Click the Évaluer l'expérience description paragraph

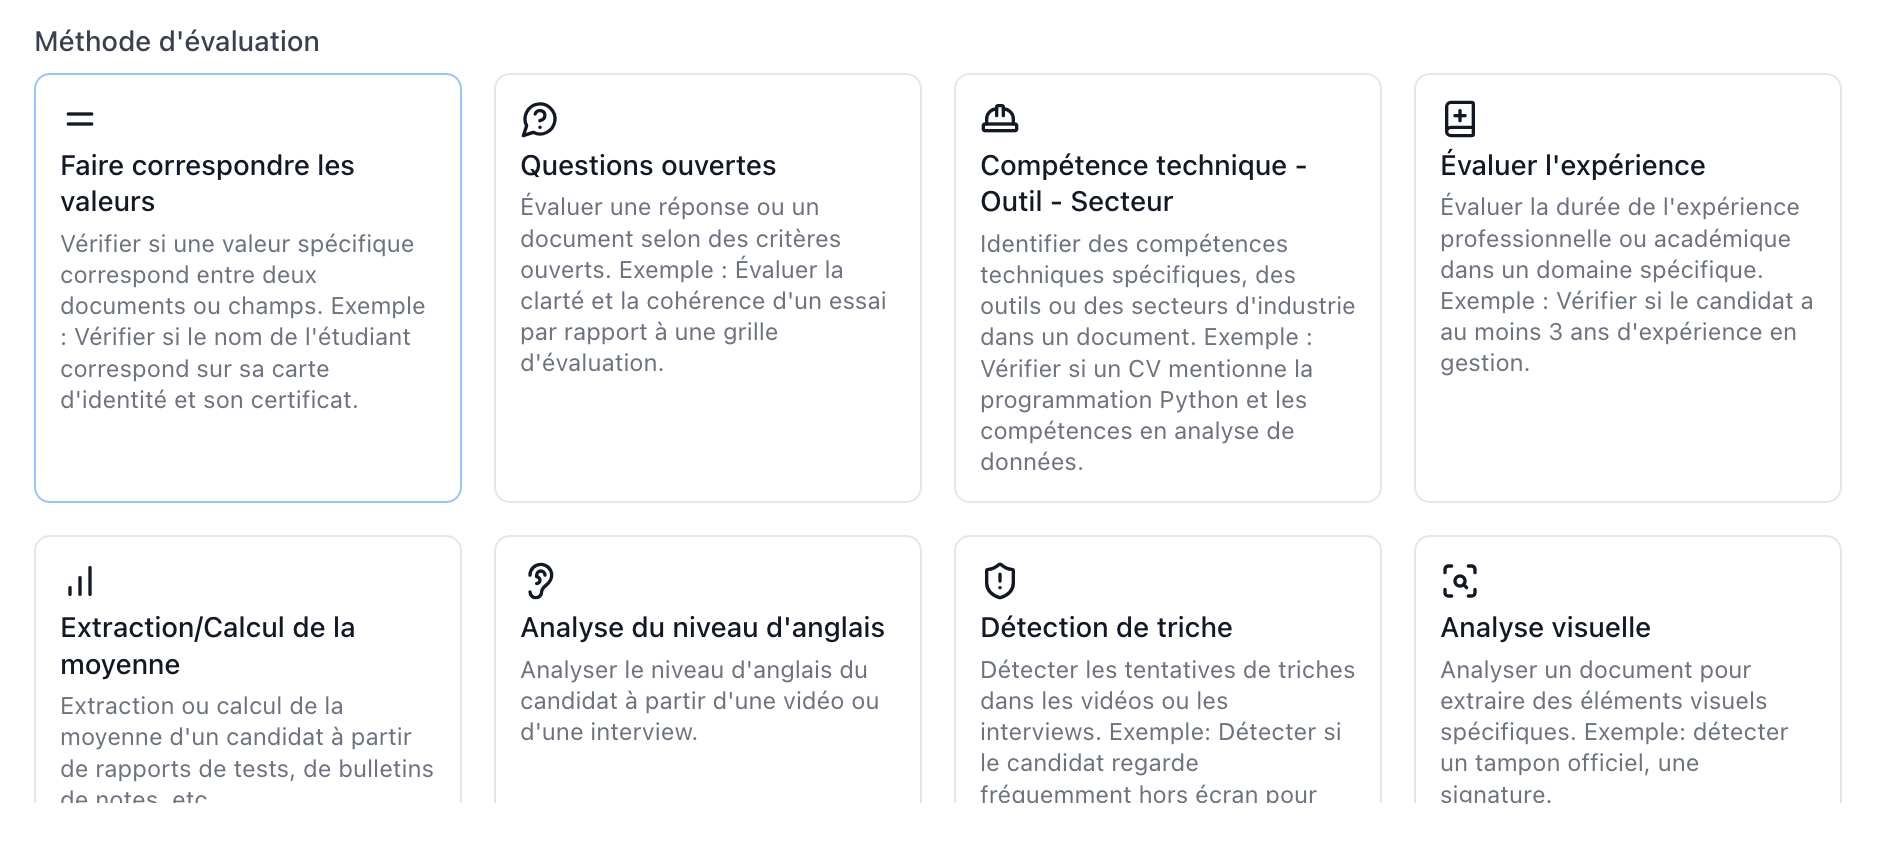click(x=1627, y=285)
